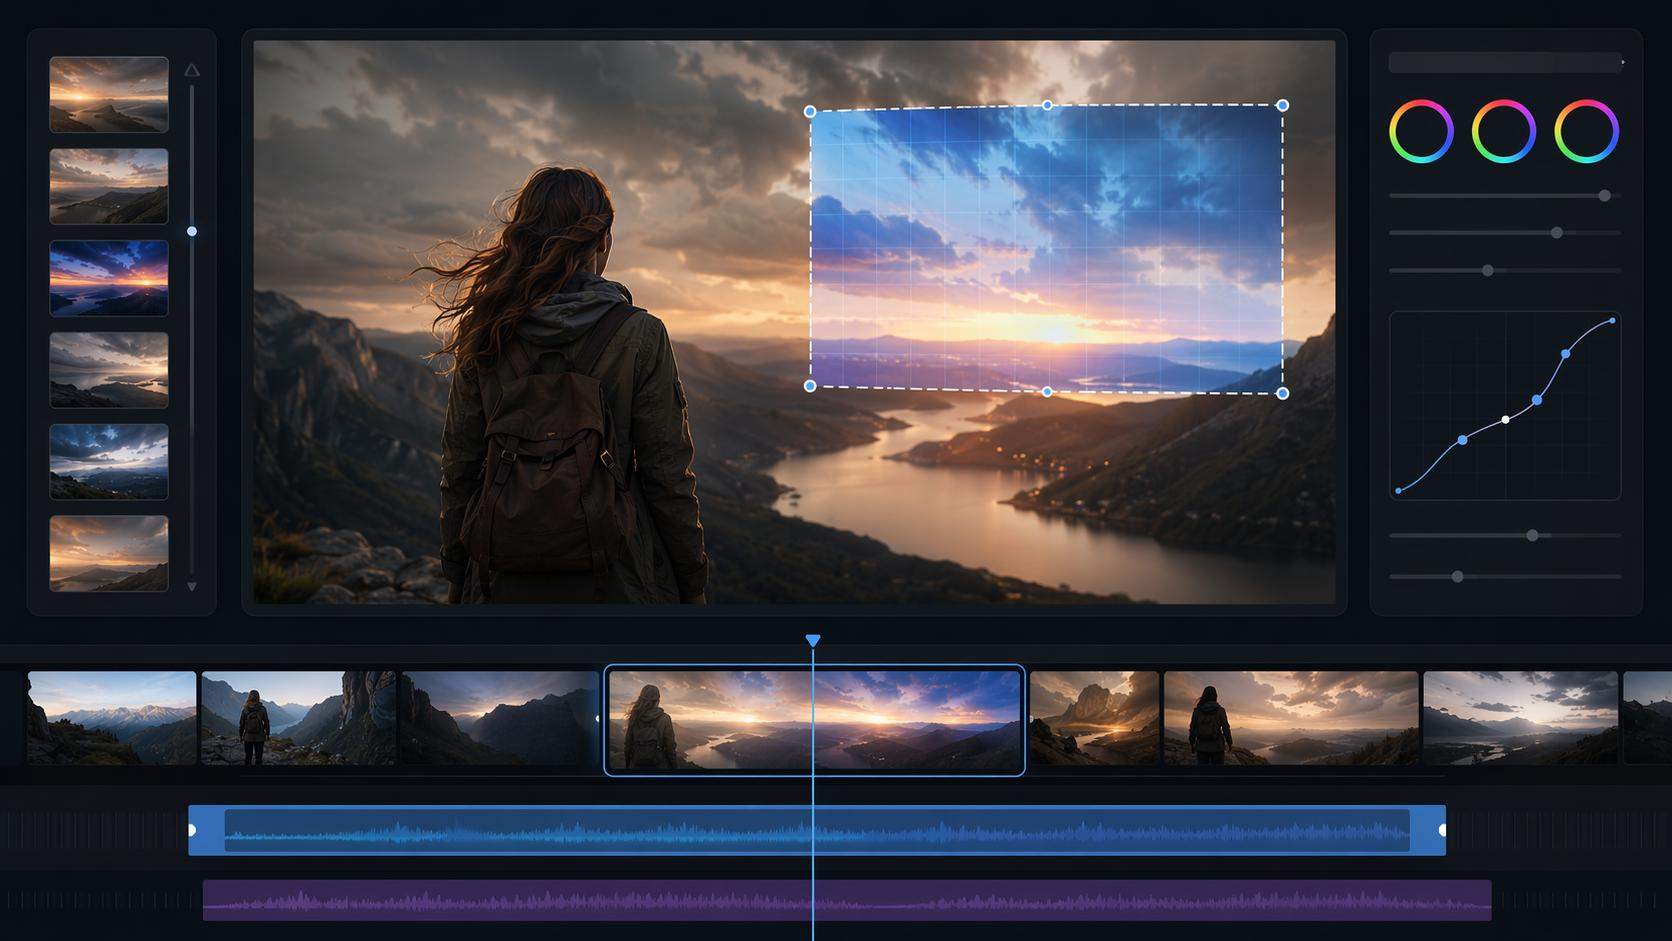Click the second blue point on the curve
The width and height of the screenshot is (1672, 941).
[x=1463, y=440]
